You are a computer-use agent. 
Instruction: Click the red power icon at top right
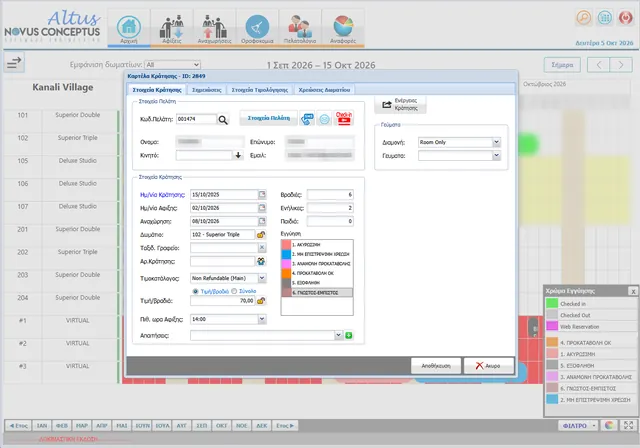point(625,18)
